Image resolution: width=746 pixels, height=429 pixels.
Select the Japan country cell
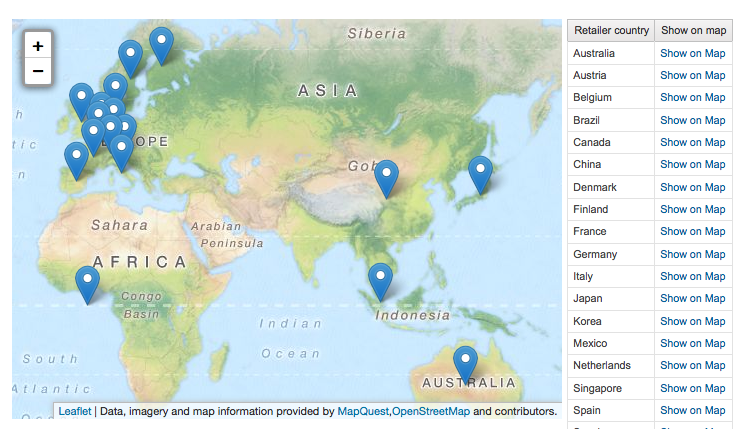tap(611, 298)
